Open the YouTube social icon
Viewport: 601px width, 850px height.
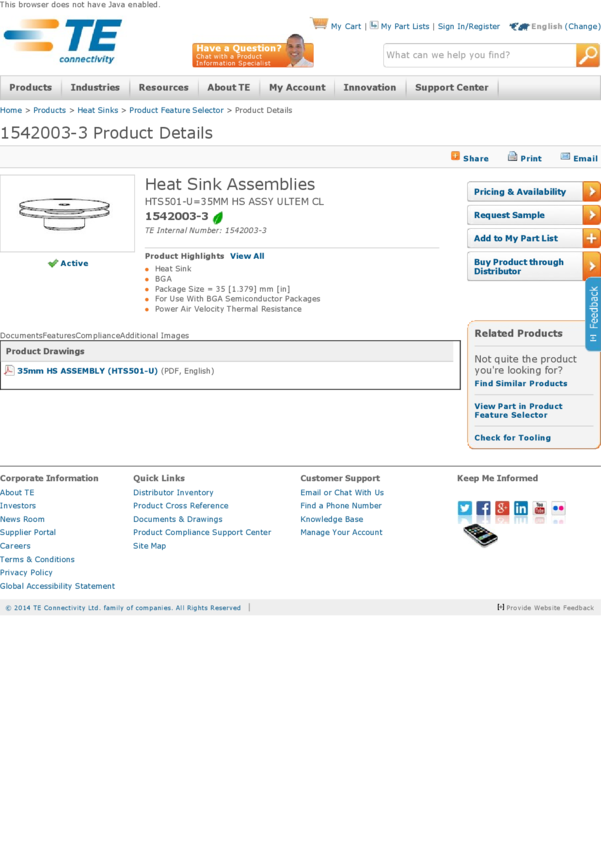[540, 508]
